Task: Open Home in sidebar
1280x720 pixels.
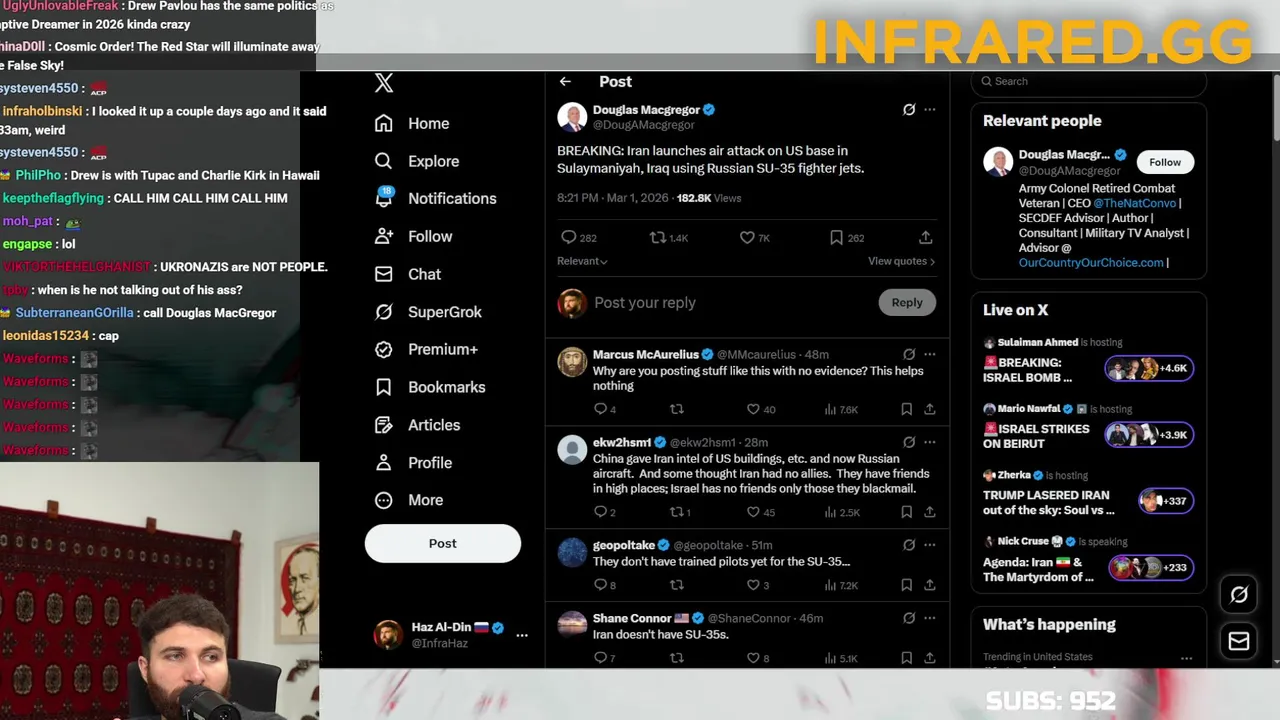Action: (412, 124)
